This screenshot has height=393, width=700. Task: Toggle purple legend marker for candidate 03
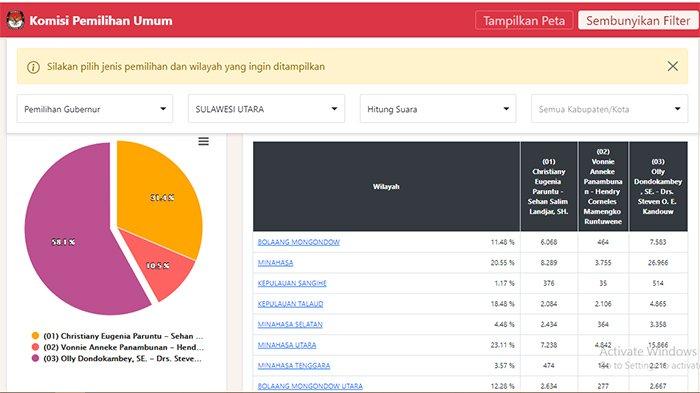(x=35, y=358)
